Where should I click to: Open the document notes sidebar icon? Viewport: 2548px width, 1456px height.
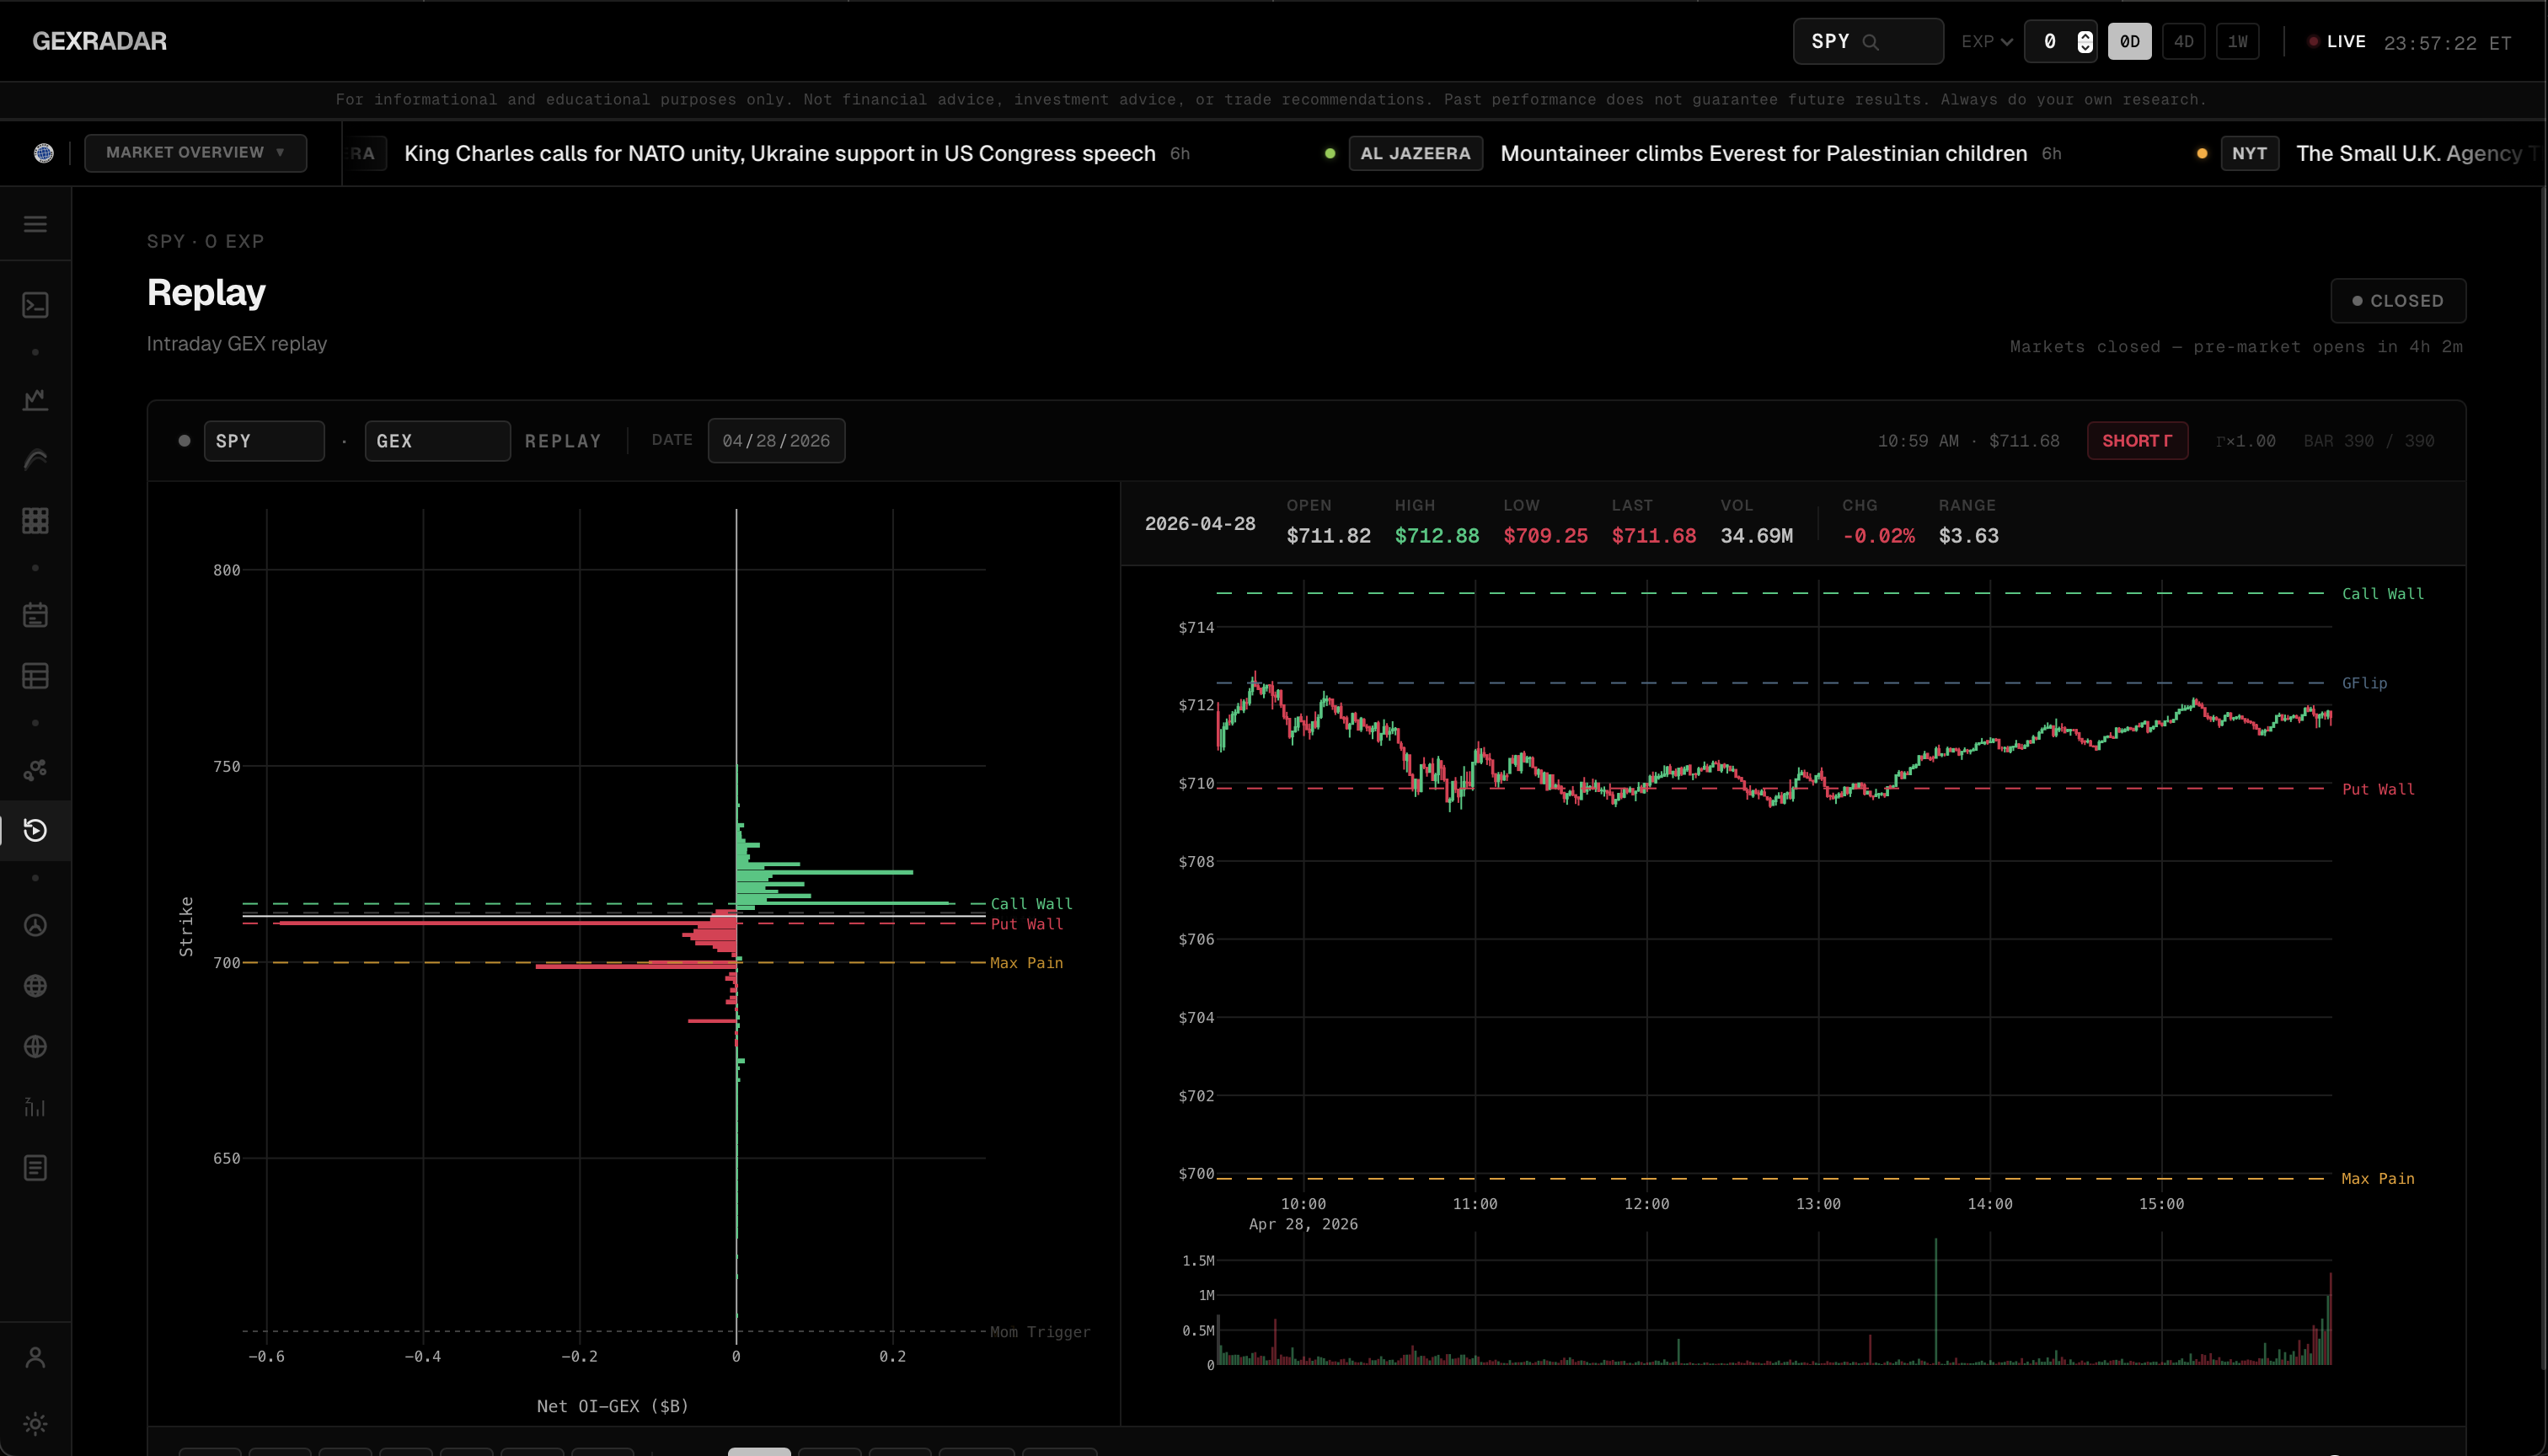35,1168
